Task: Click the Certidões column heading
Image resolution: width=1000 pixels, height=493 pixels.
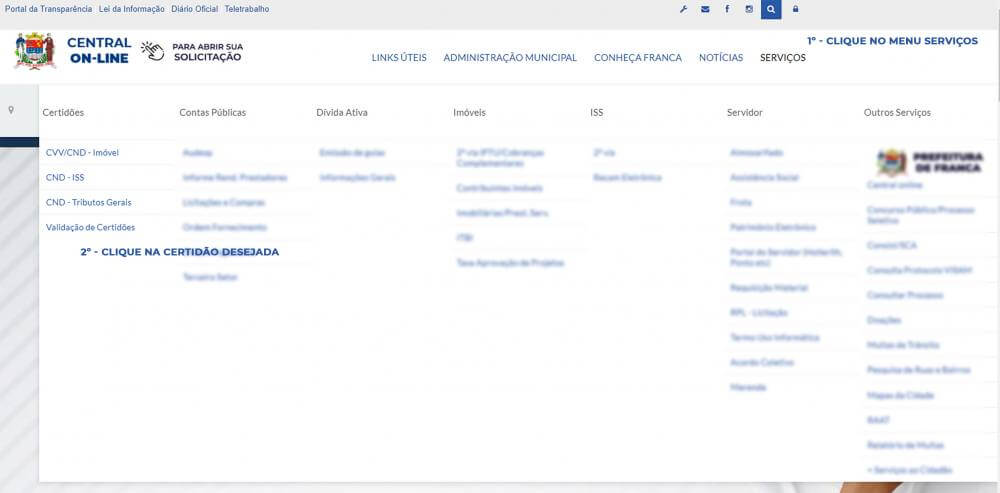Action: pyautogui.click(x=63, y=112)
